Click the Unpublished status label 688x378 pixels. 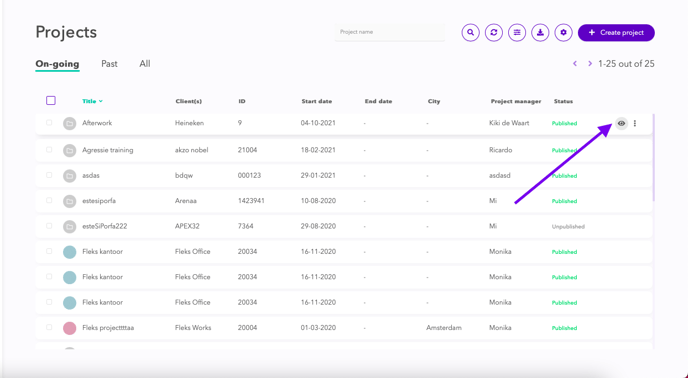coord(568,227)
